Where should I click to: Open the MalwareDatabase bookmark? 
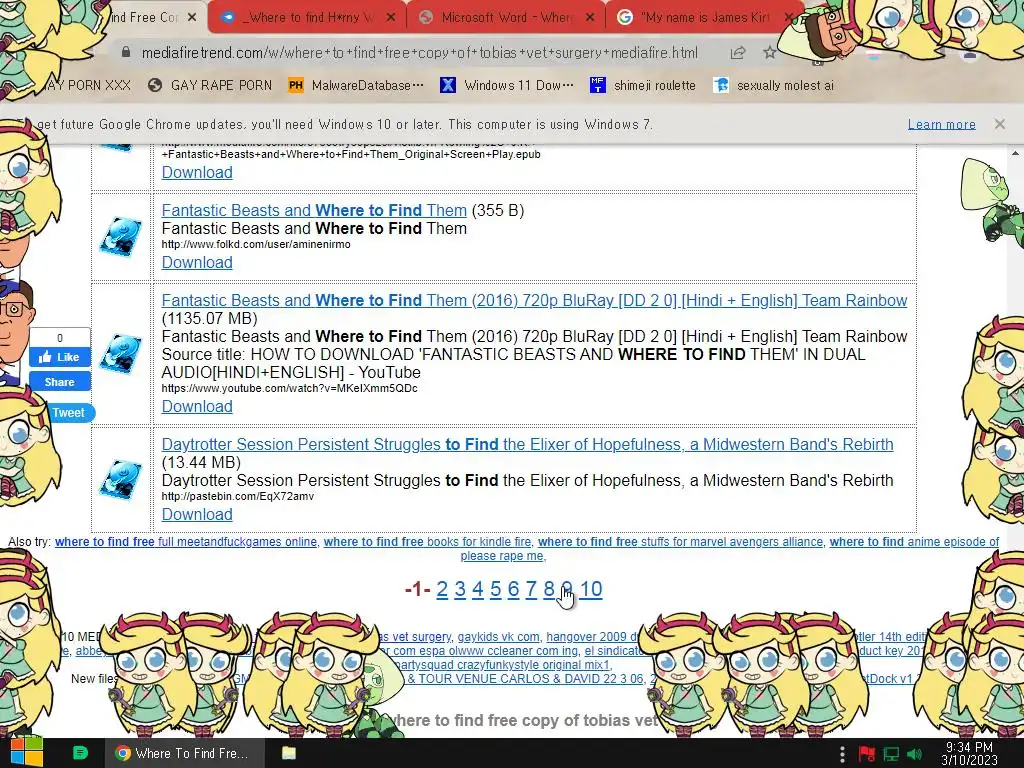click(356, 85)
